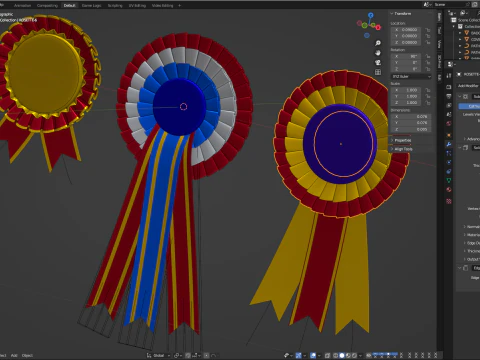
Task: Click the hand pan-view gizmo icon
Action: (378, 53)
